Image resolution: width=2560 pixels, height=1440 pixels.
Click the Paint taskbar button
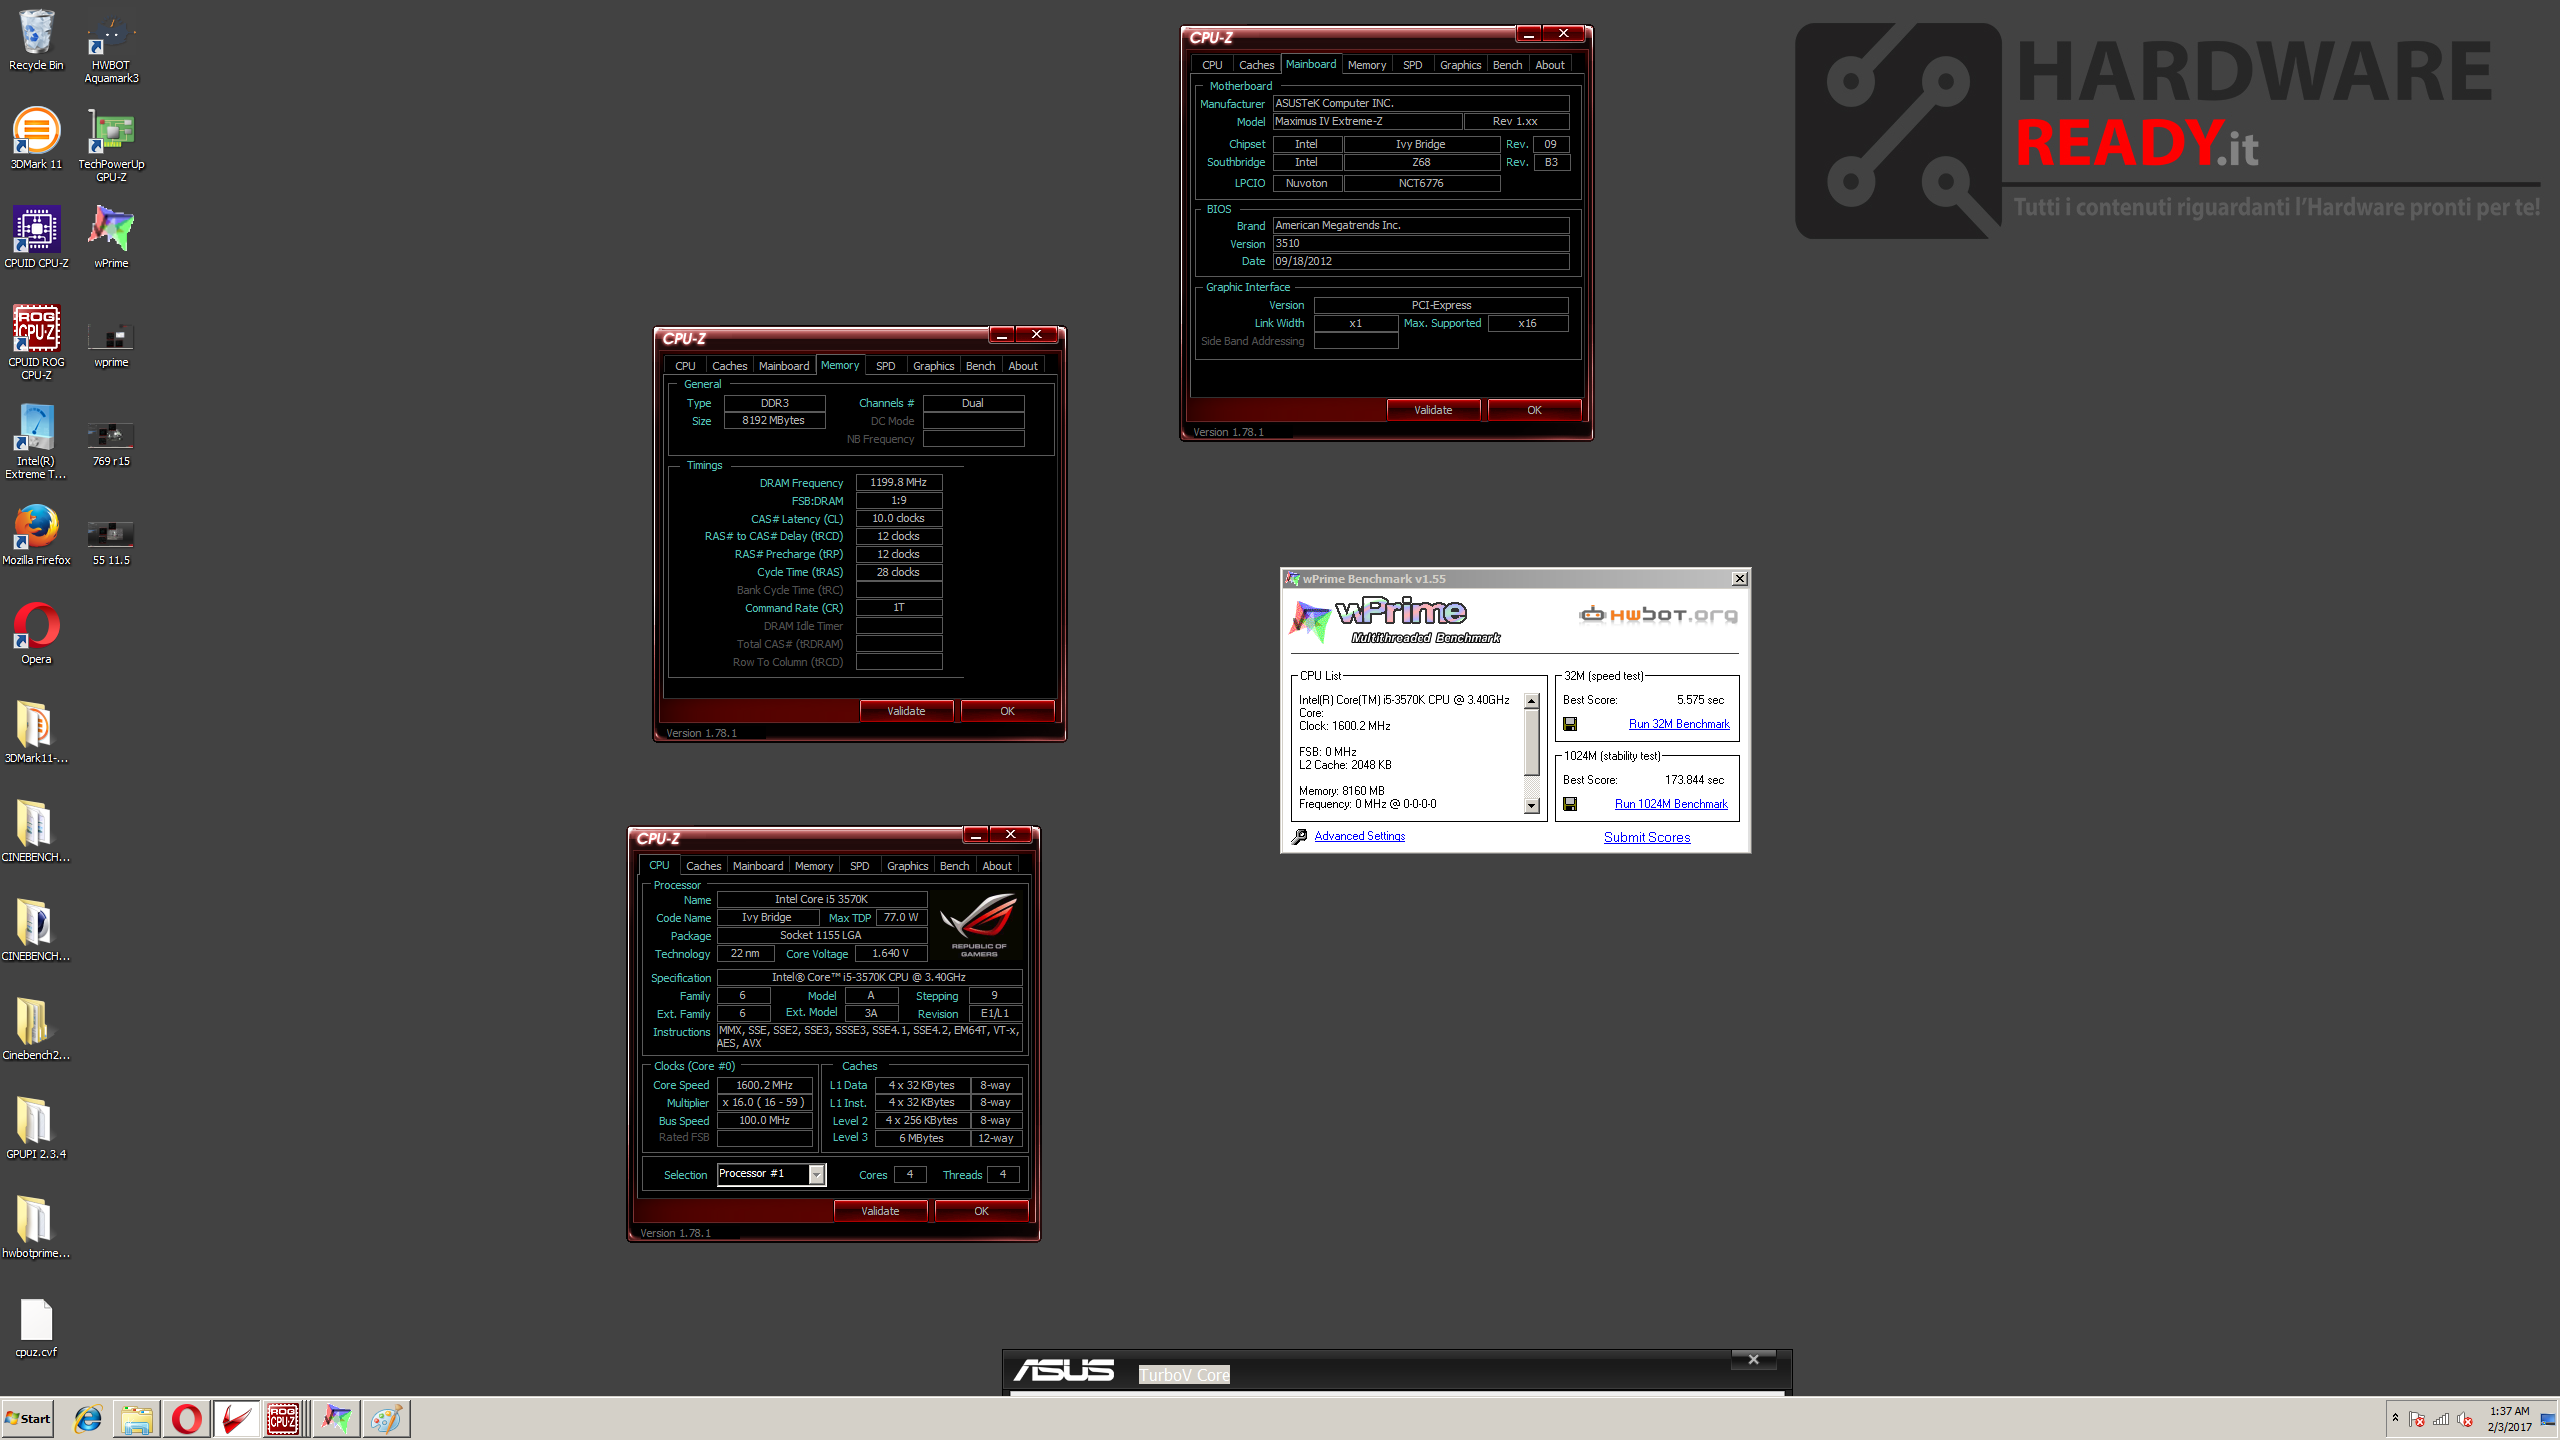click(386, 1418)
